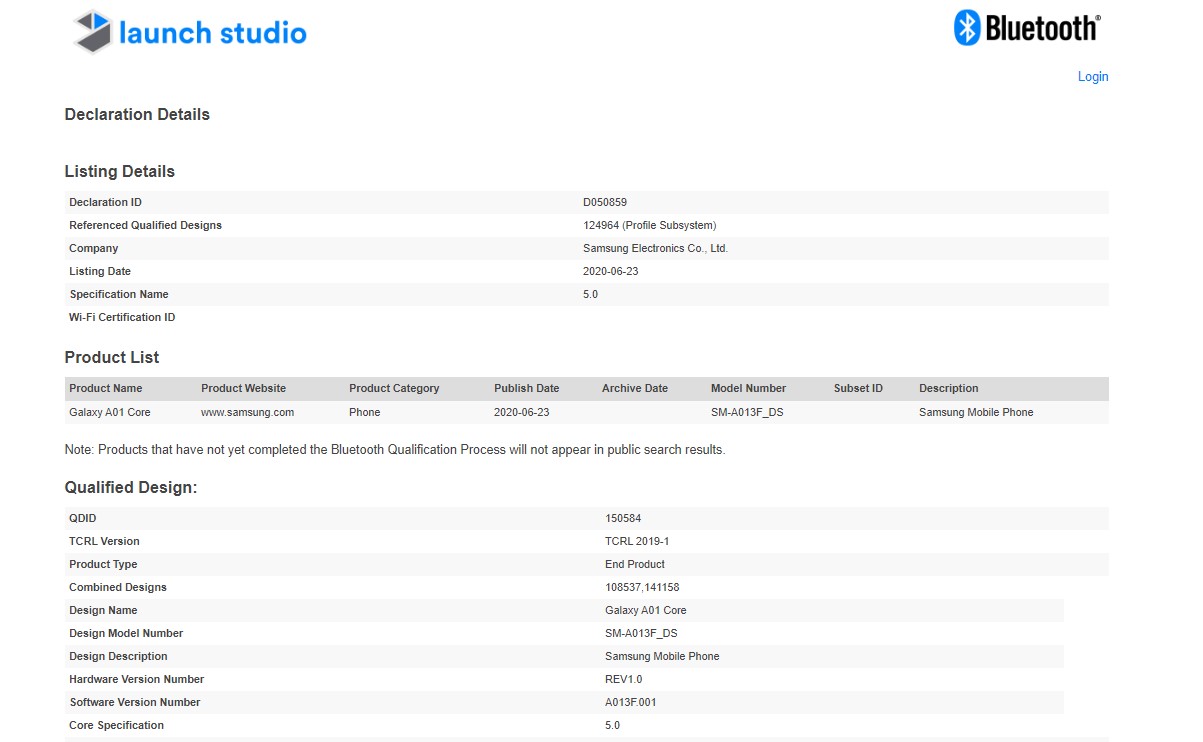Click the Product Name column header
The height and width of the screenshot is (742, 1203).
106,389
